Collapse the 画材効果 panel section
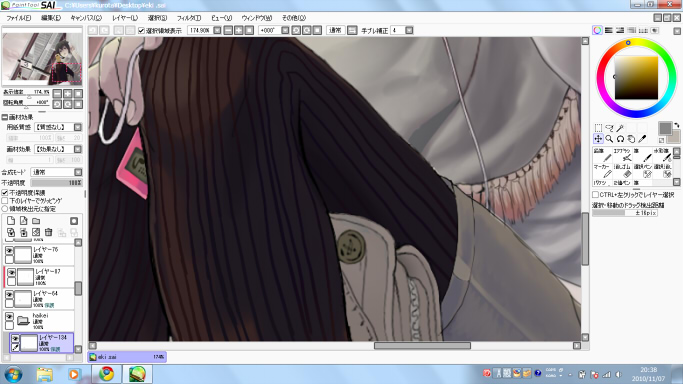Screen dimensions: 683x384 5,117
